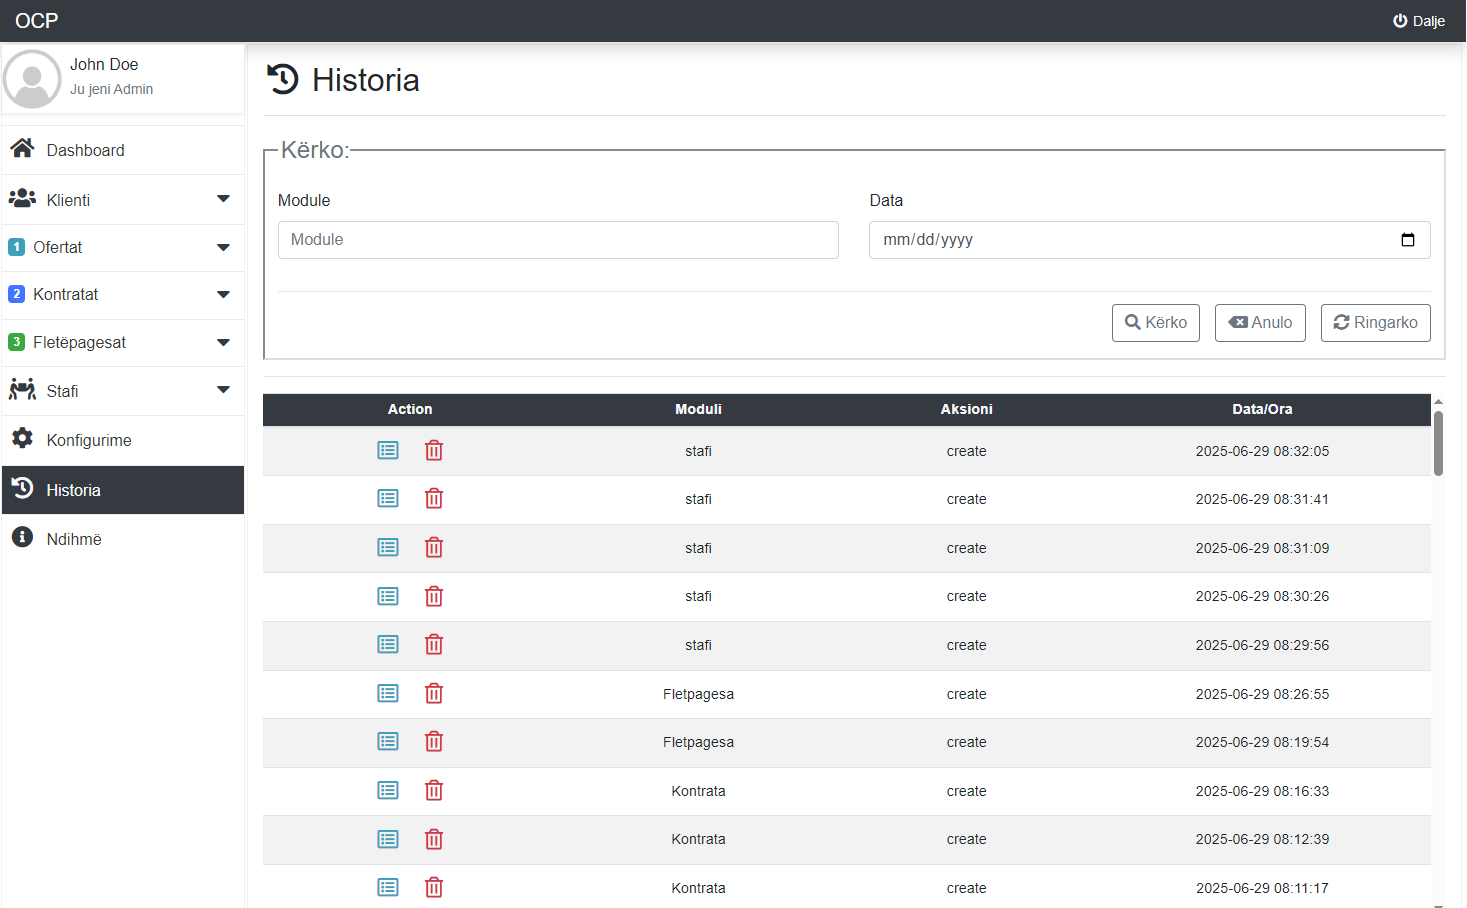Delete the Kontrata 08:16:33 entry
1467x908 pixels.
tap(434, 791)
